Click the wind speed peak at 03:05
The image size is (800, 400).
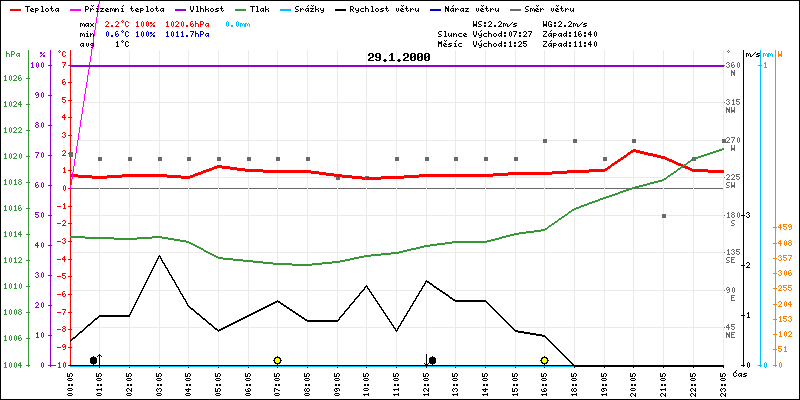[159, 256]
